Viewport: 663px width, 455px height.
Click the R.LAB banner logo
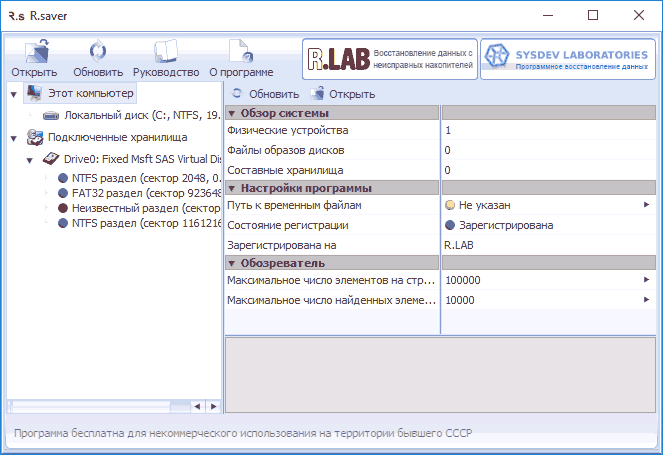point(388,59)
